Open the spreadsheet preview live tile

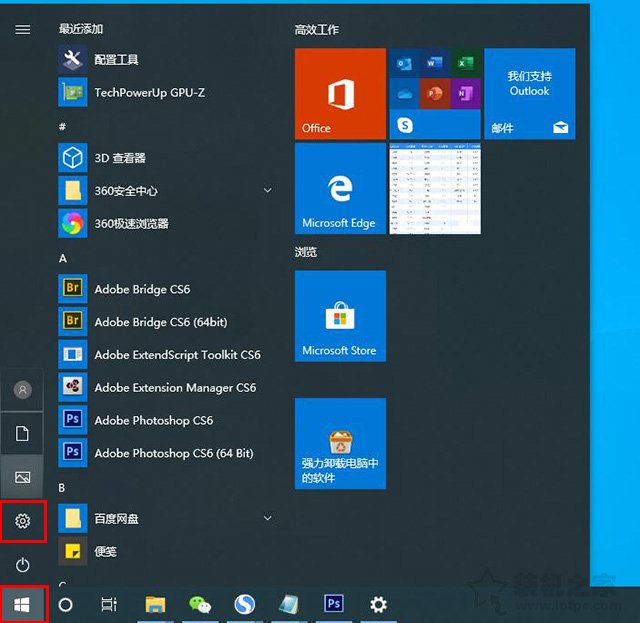(x=435, y=188)
